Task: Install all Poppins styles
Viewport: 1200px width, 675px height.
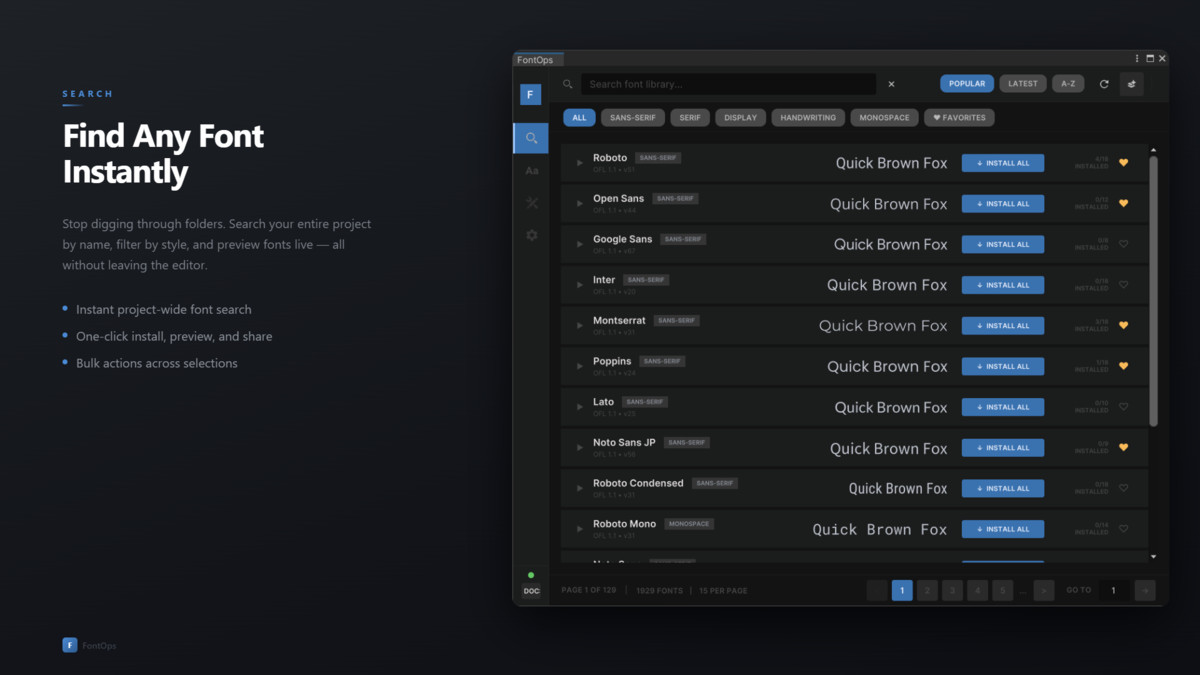Action: [1003, 366]
